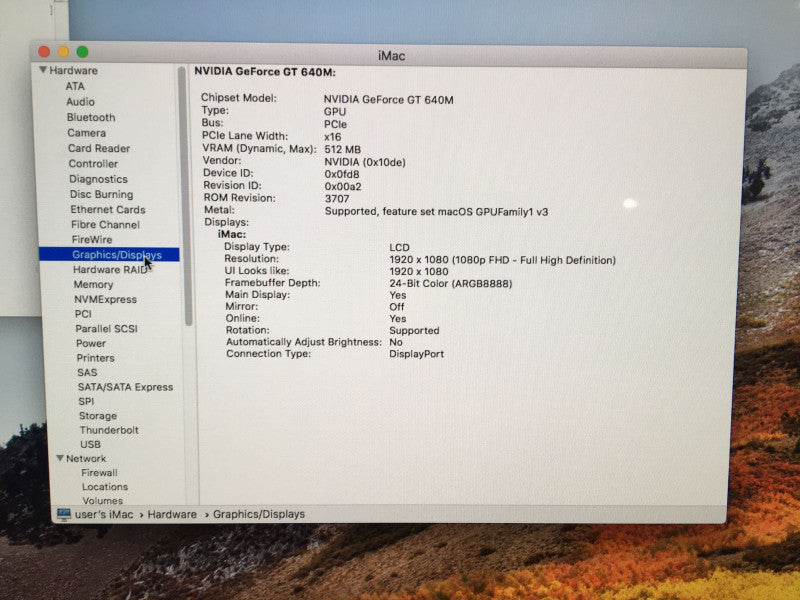
Task: Click the Network category header
Action: 86,458
